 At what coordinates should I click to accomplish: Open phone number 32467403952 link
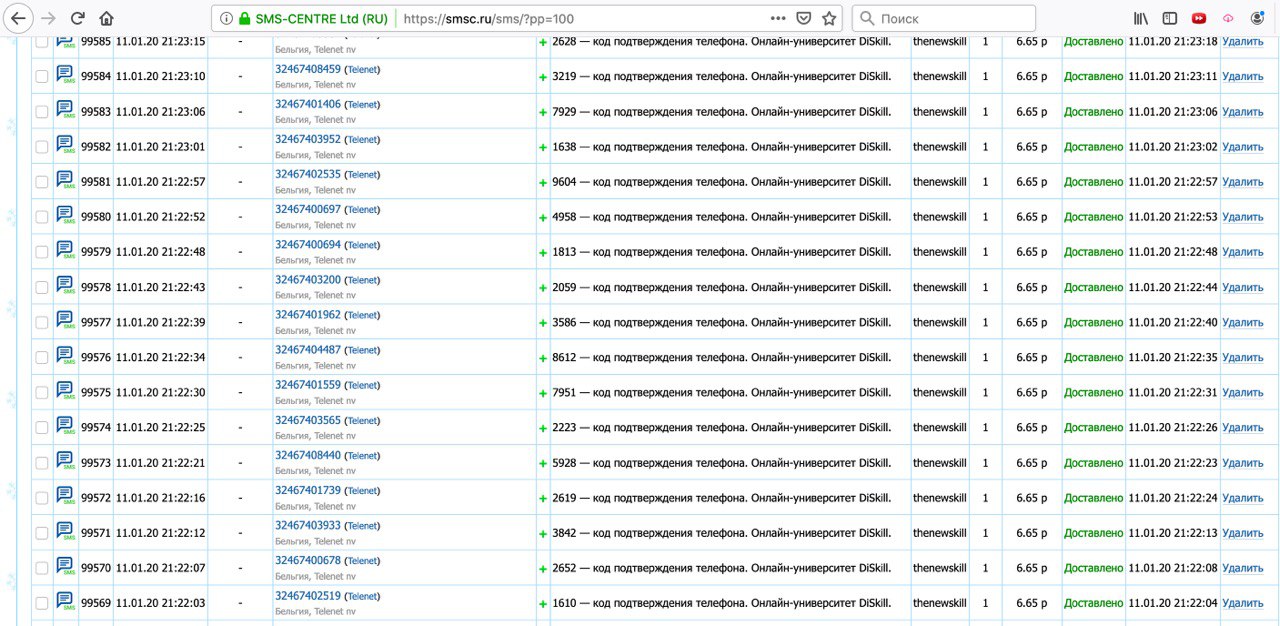click(308, 139)
